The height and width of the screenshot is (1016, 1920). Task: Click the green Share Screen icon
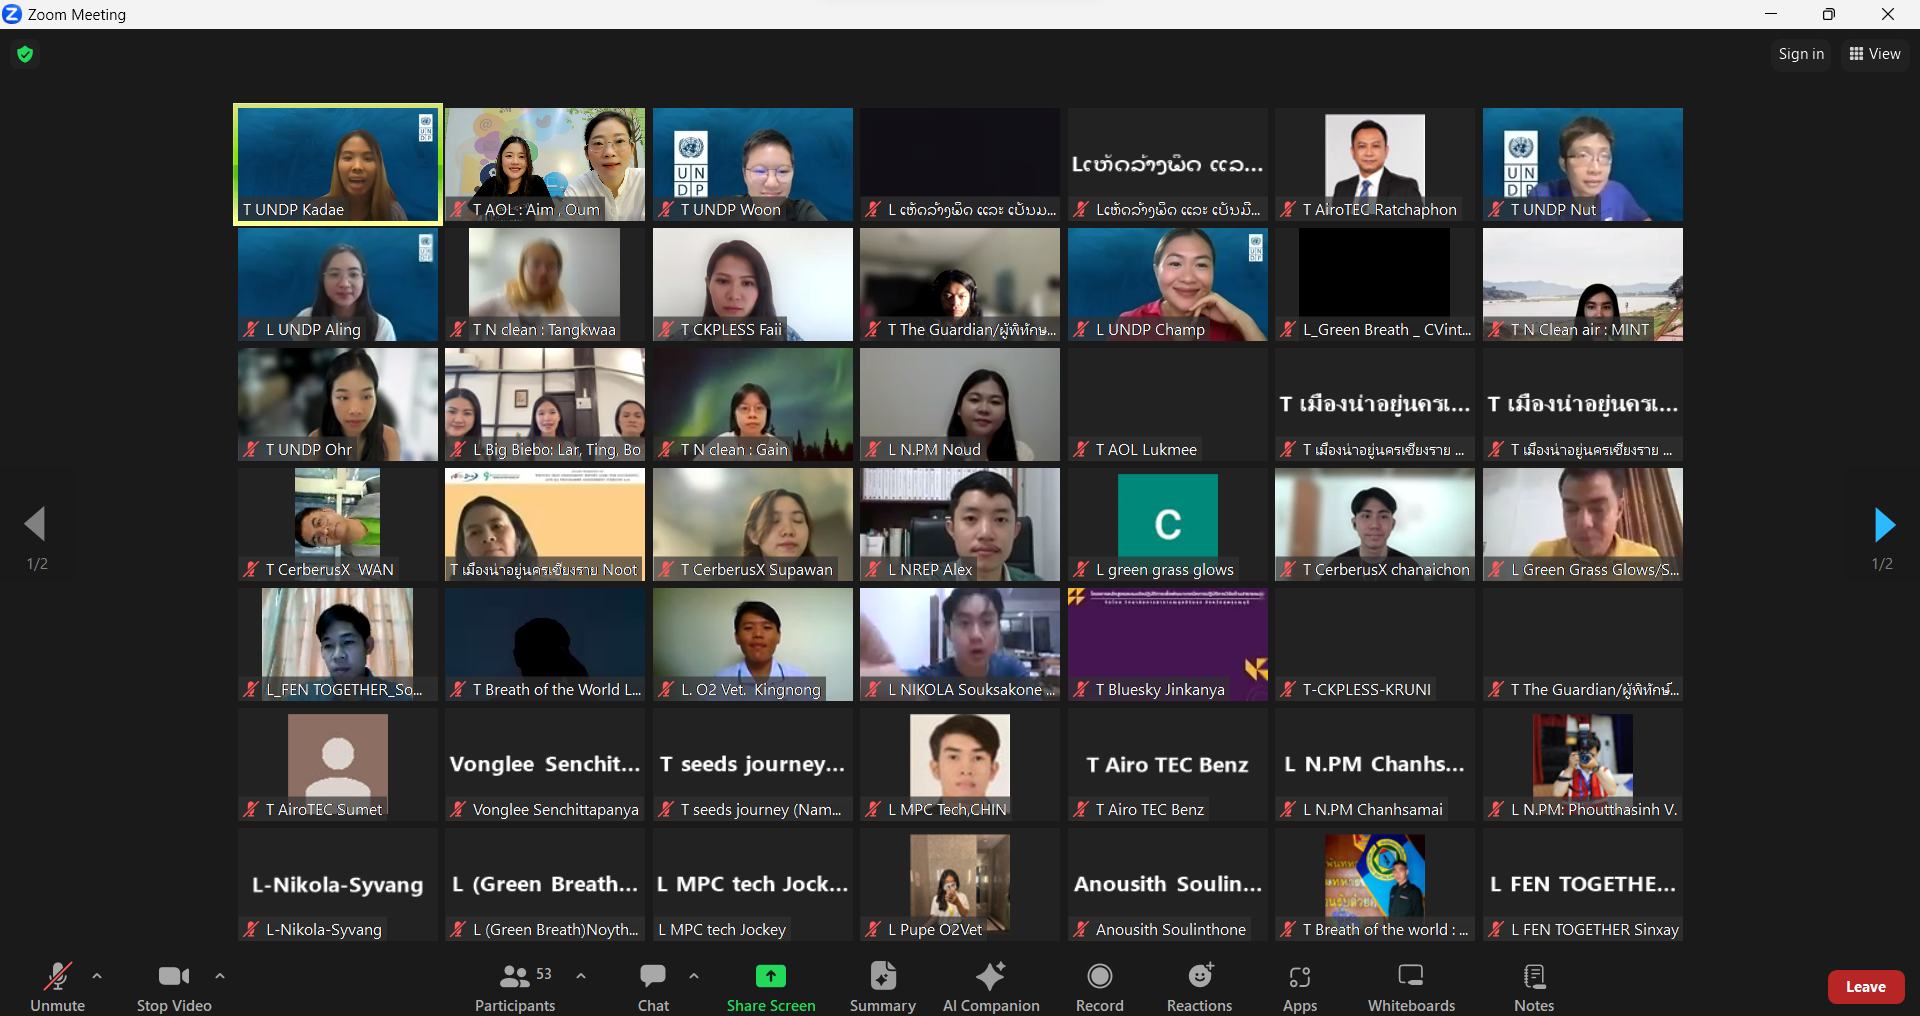tap(770, 976)
